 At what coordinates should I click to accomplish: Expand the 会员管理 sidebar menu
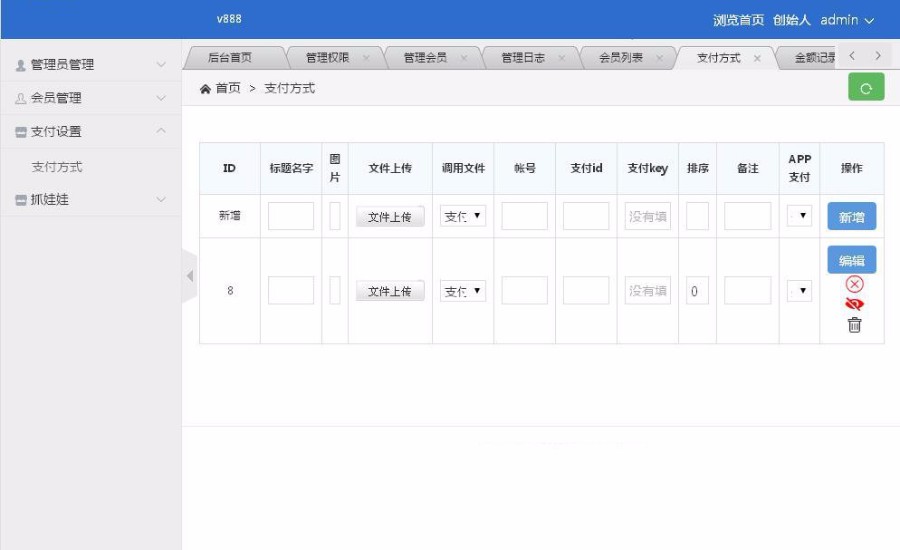click(x=91, y=98)
